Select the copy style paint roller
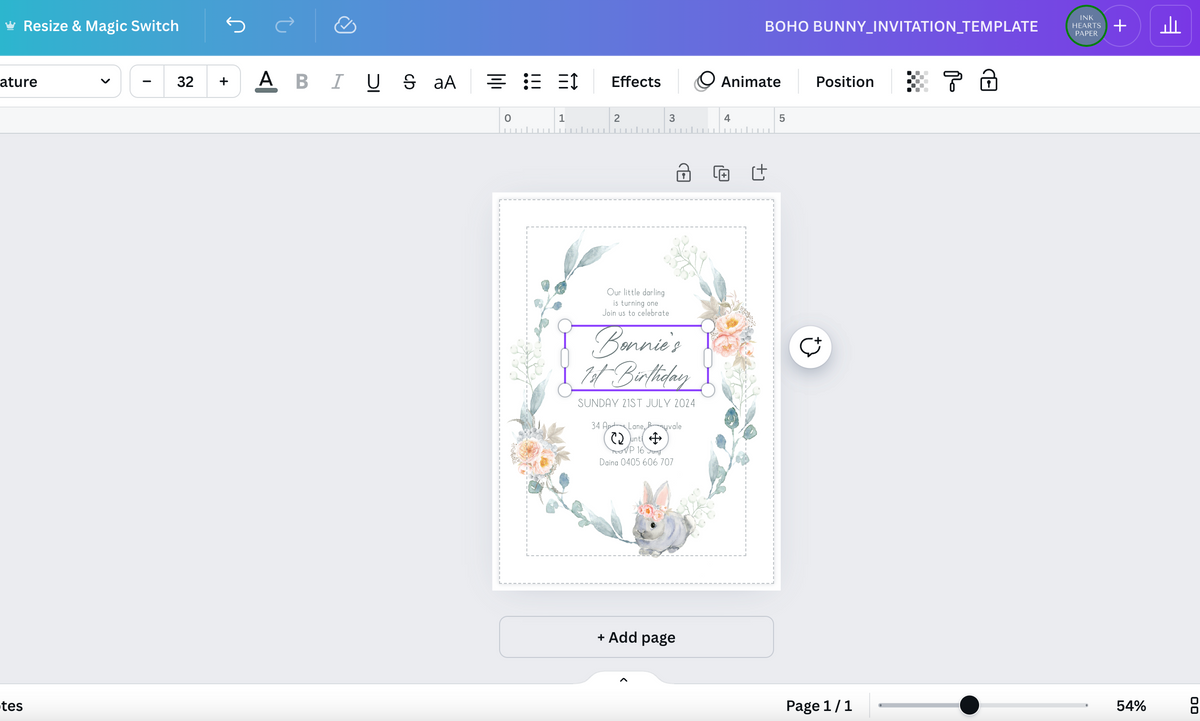The height and width of the screenshot is (721, 1200). (952, 81)
